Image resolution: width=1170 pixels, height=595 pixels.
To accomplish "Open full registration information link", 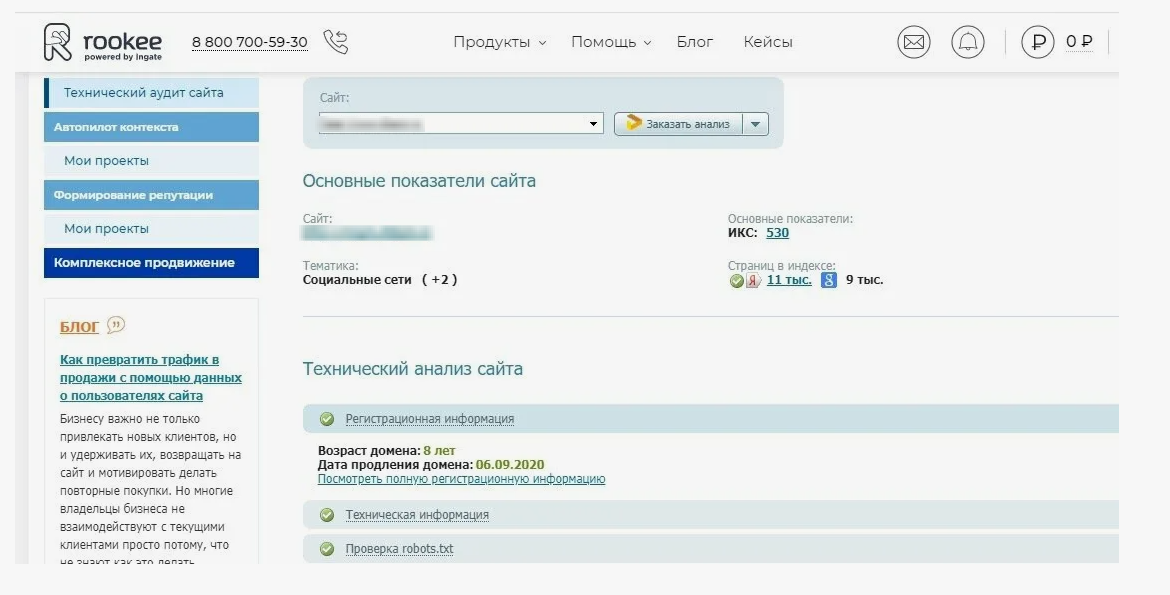I will [461, 479].
